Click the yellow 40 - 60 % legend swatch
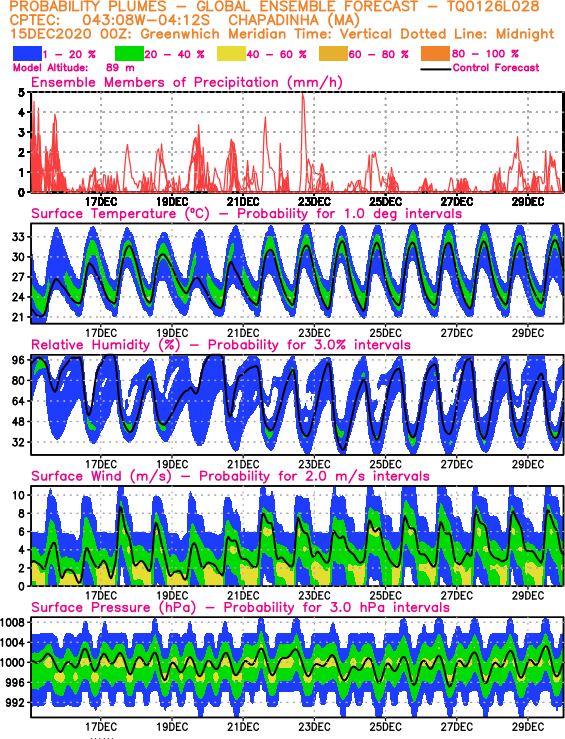This screenshot has height=739, width=565. 231,54
